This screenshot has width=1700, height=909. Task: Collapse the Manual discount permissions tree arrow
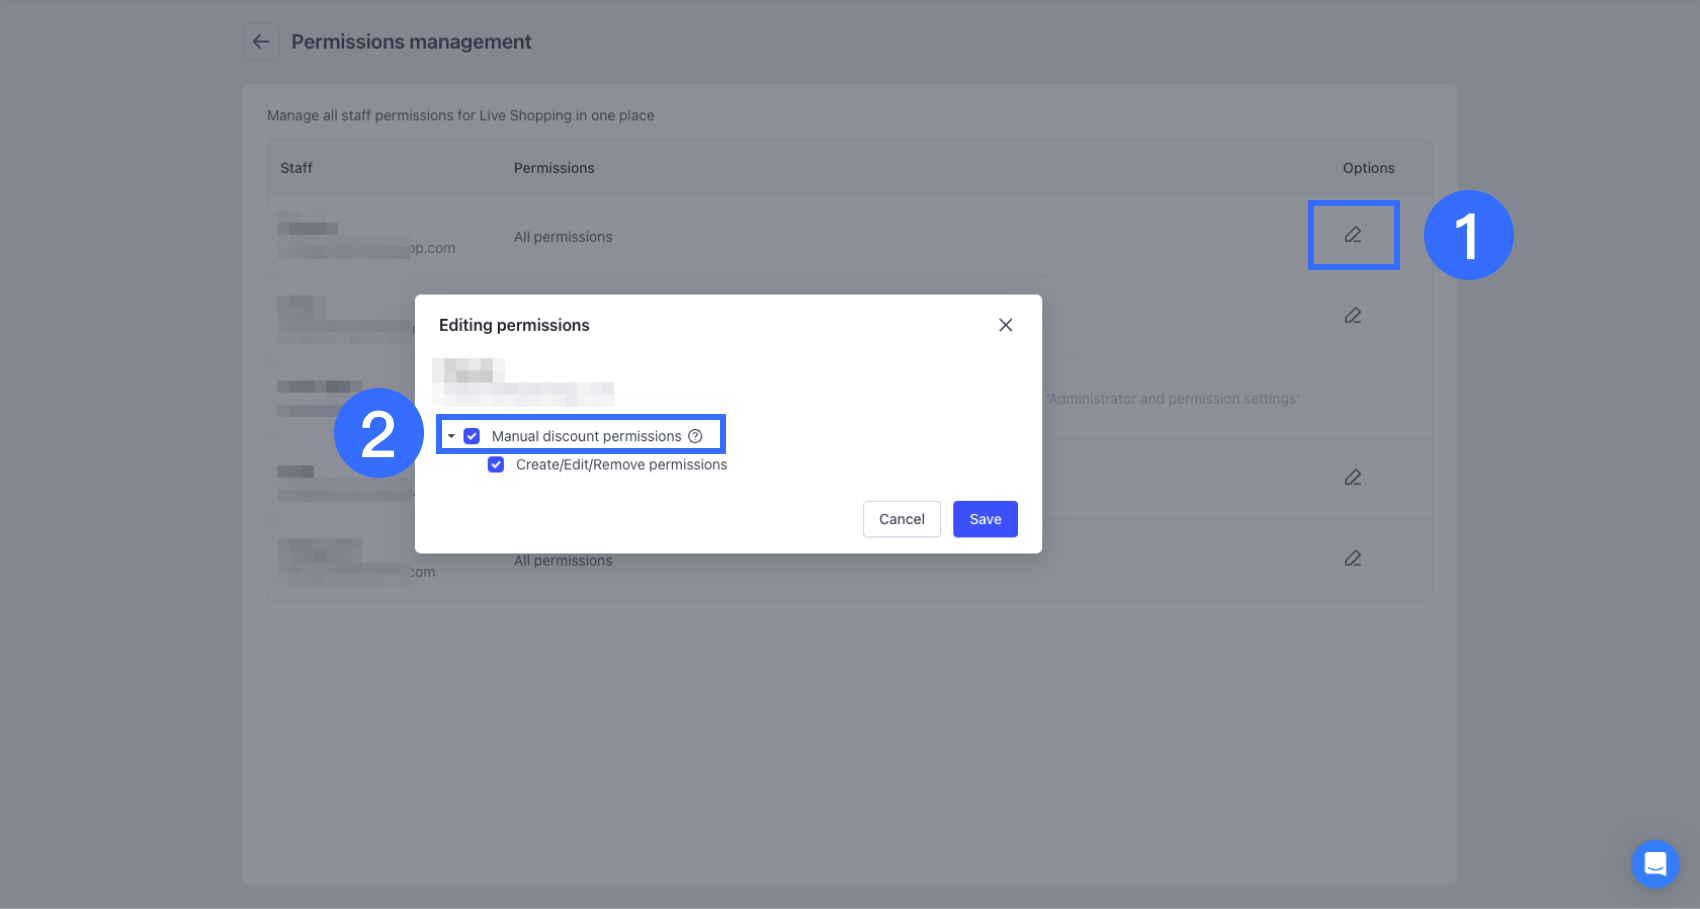pos(451,436)
